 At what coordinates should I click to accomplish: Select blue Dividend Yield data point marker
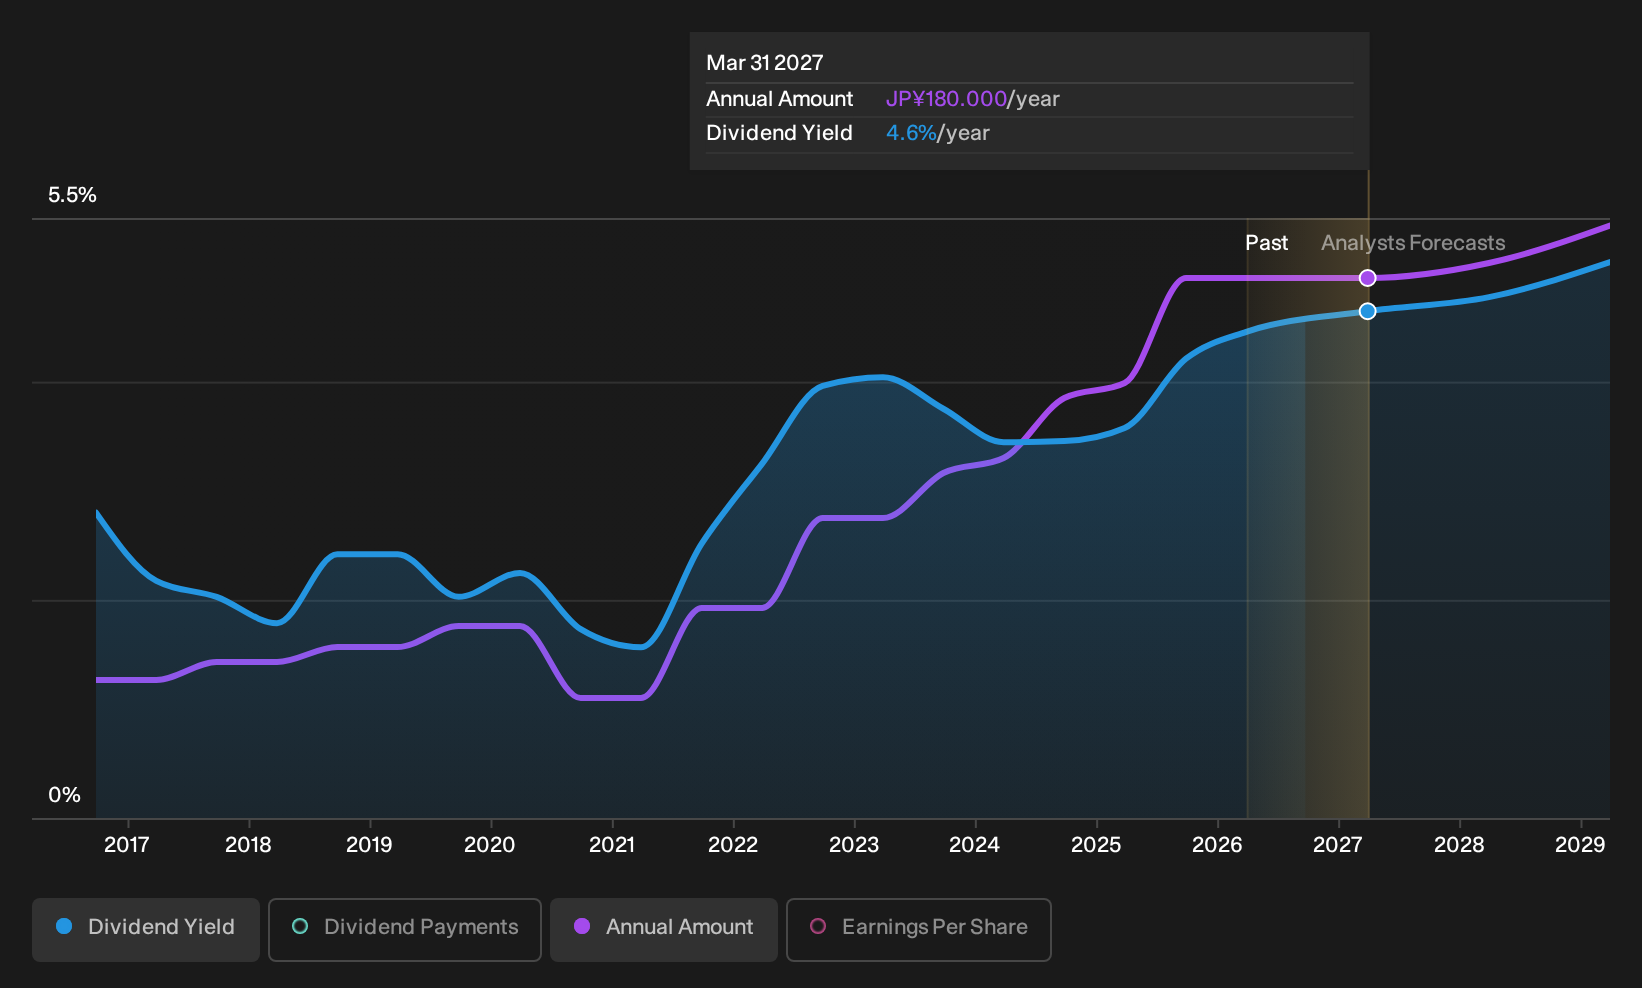(x=1368, y=311)
